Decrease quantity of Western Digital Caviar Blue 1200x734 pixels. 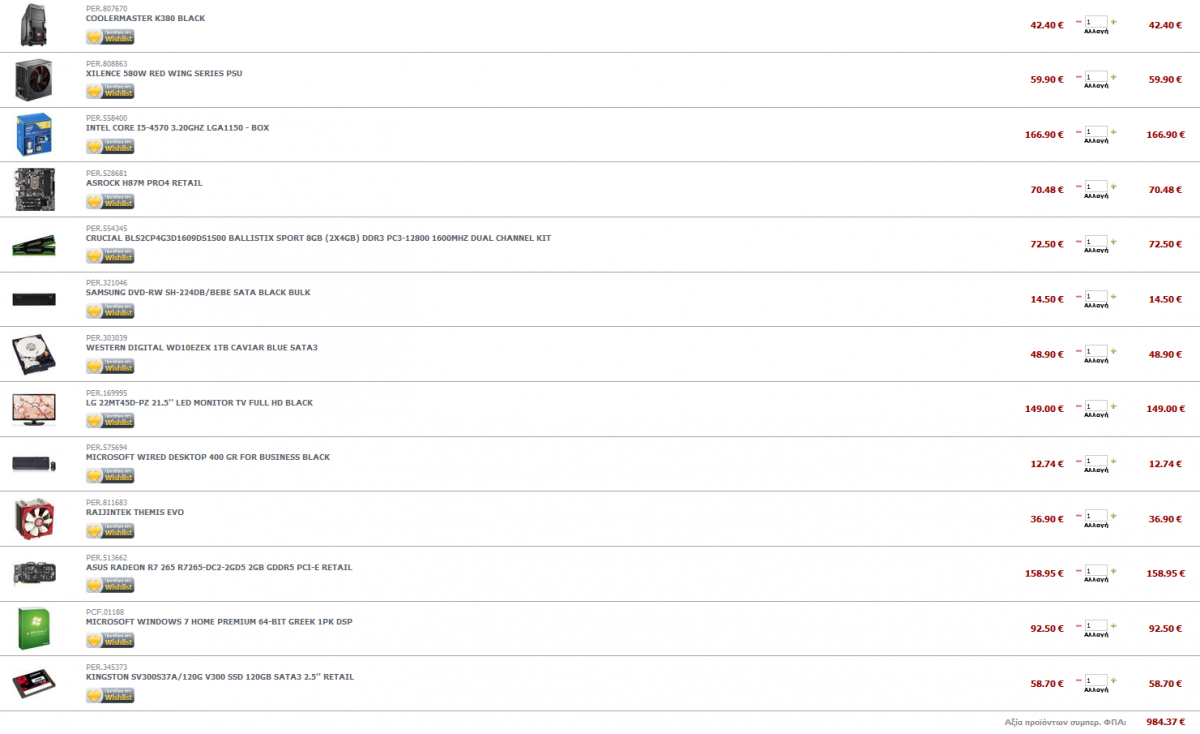(1079, 351)
